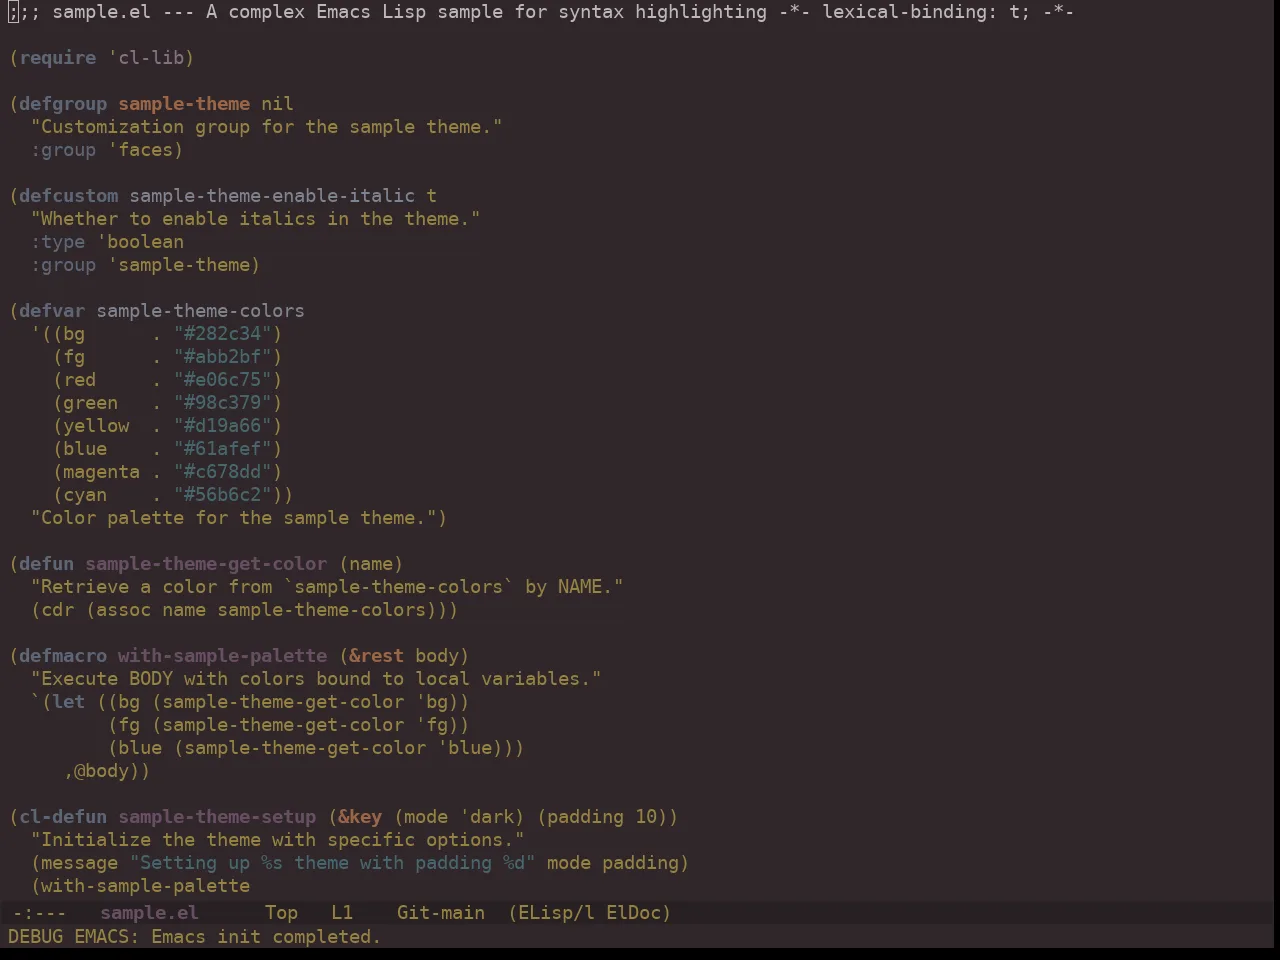Viewport: 1280px width, 960px height.
Task: Click the sample.el buffer name in mode line
Action: tap(149, 913)
